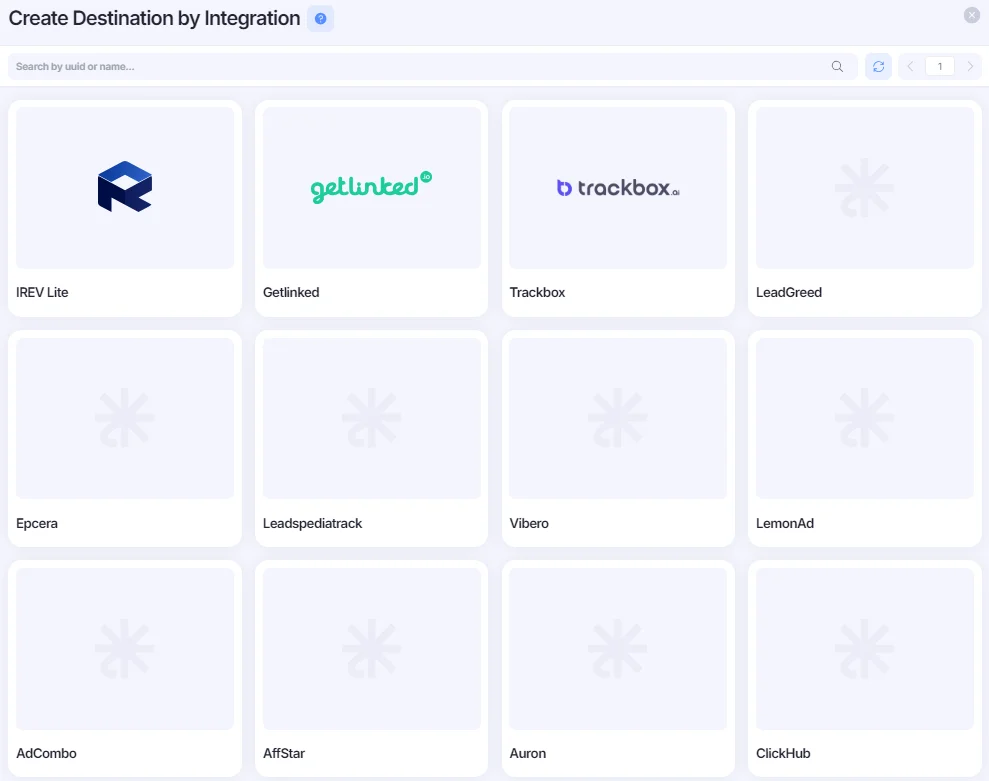Image resolution: width=989 pixels, height=781 pixels.
Task: Click the Auron label
Action: coord(528,753)
